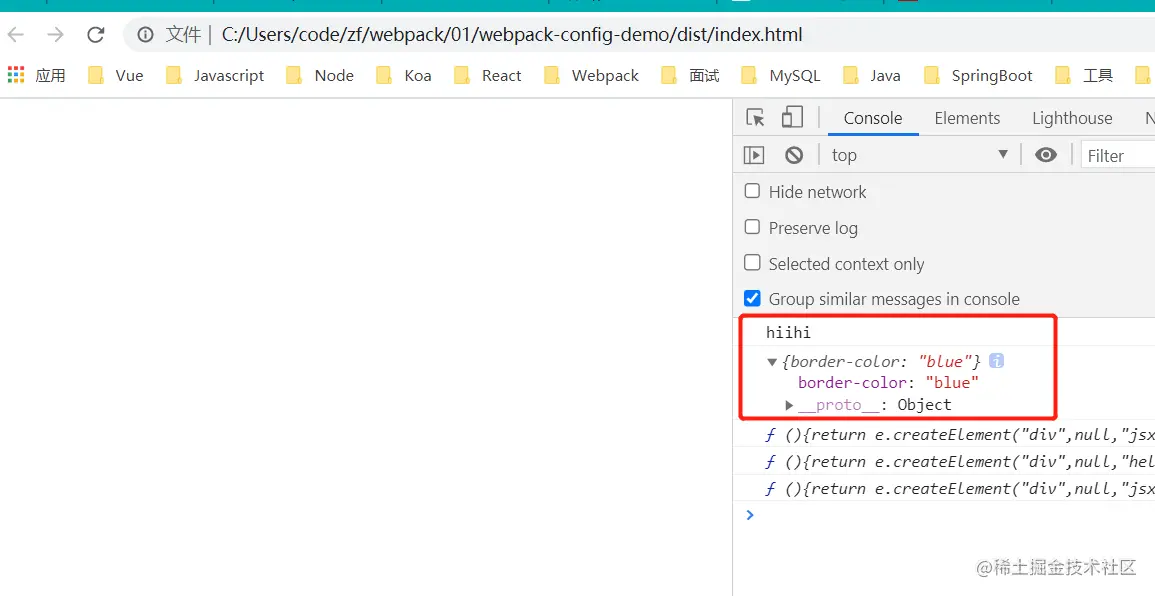
Task: Show the console sidebar panel
Action: [754, 155]
